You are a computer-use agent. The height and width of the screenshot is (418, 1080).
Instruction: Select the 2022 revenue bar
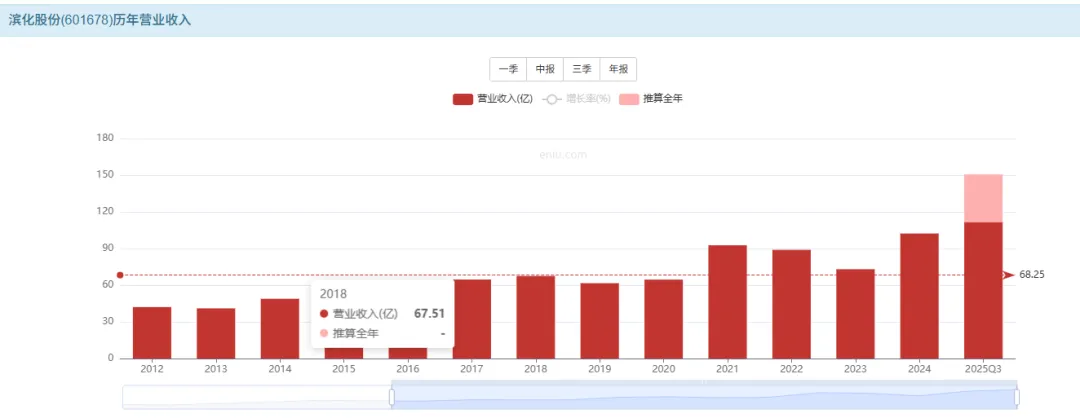click(x=791, y=304)
